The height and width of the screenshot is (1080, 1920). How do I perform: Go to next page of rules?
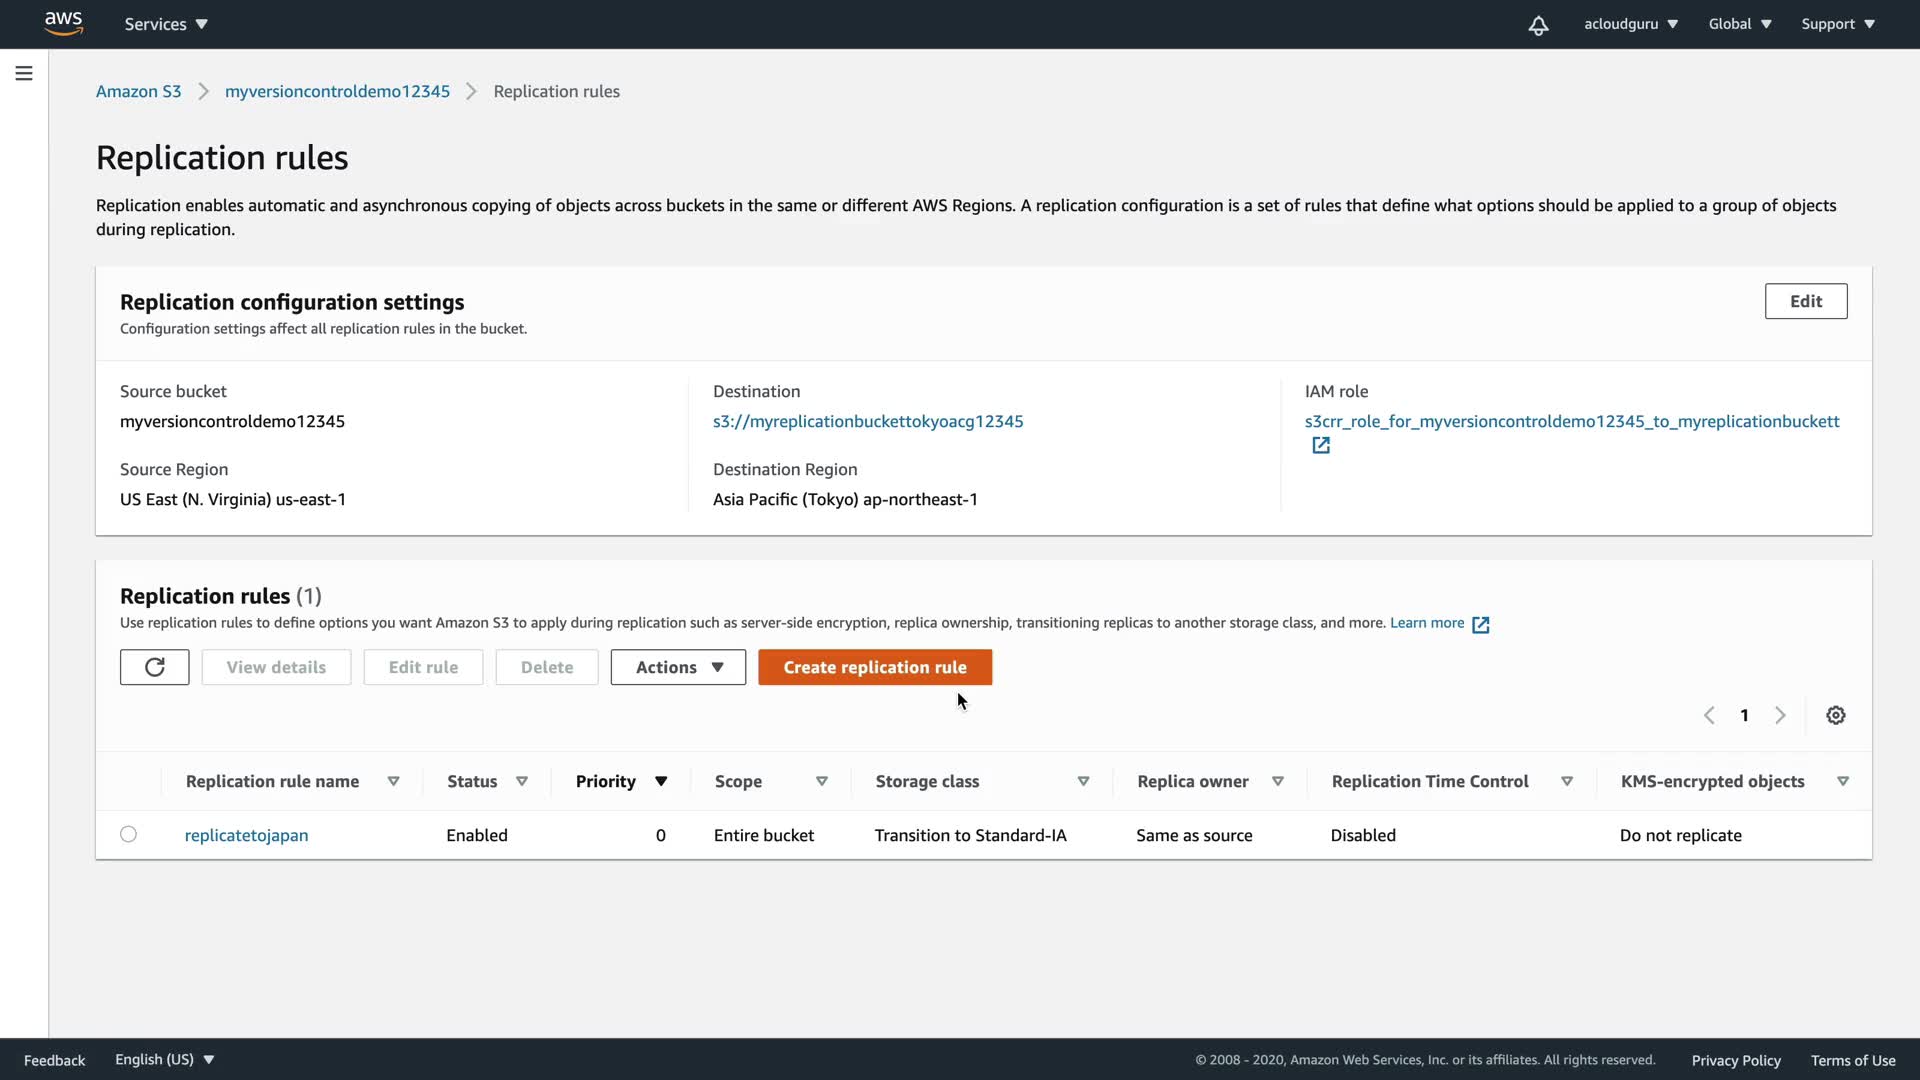pos(1780,715)
